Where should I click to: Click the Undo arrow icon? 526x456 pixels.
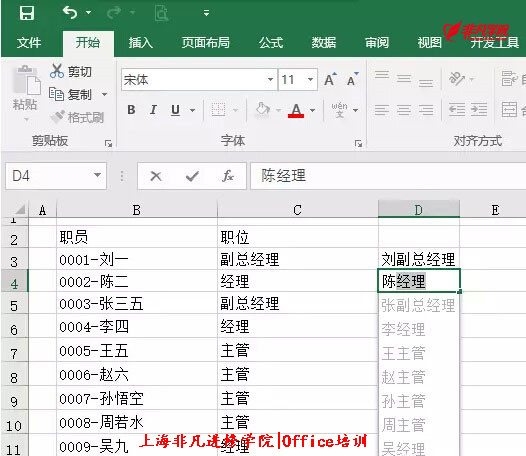coord(70,13)
